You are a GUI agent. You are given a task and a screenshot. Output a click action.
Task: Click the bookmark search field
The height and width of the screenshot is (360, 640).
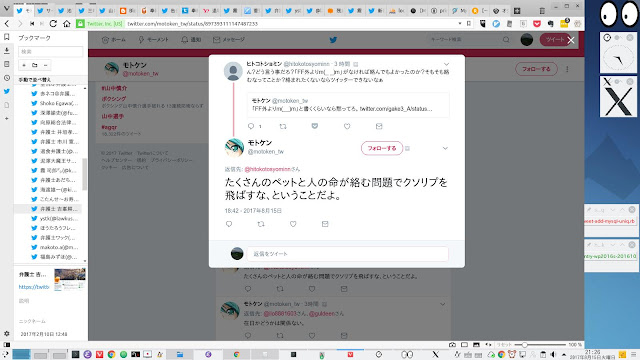51,51
